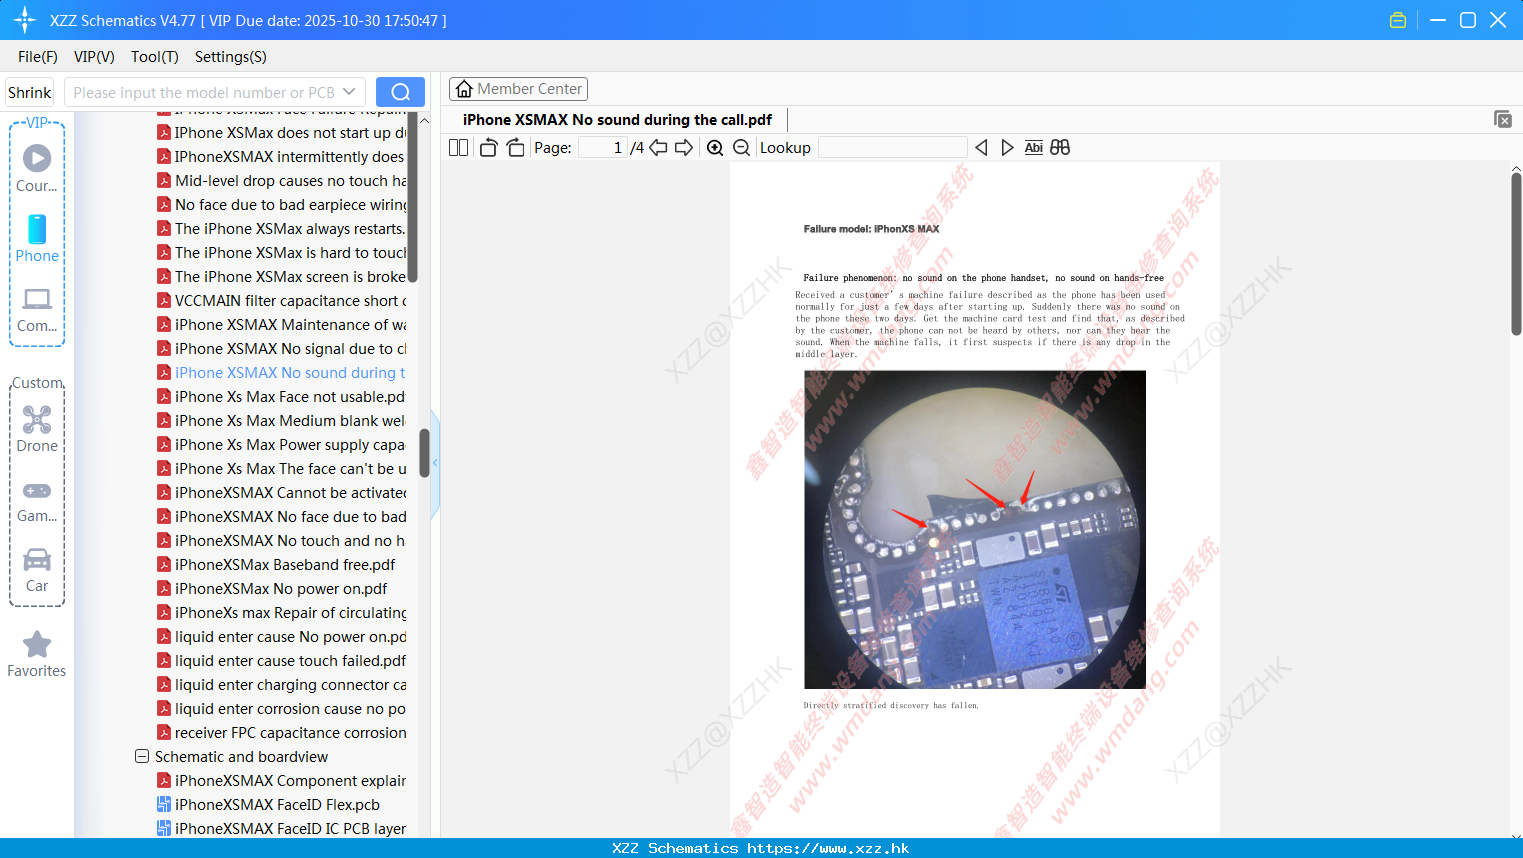Image resolution: width=1523 pixels, height=858 pixels.
Task: Select the iPhone XSMAX No sound tab
Action: coord(617,120)
